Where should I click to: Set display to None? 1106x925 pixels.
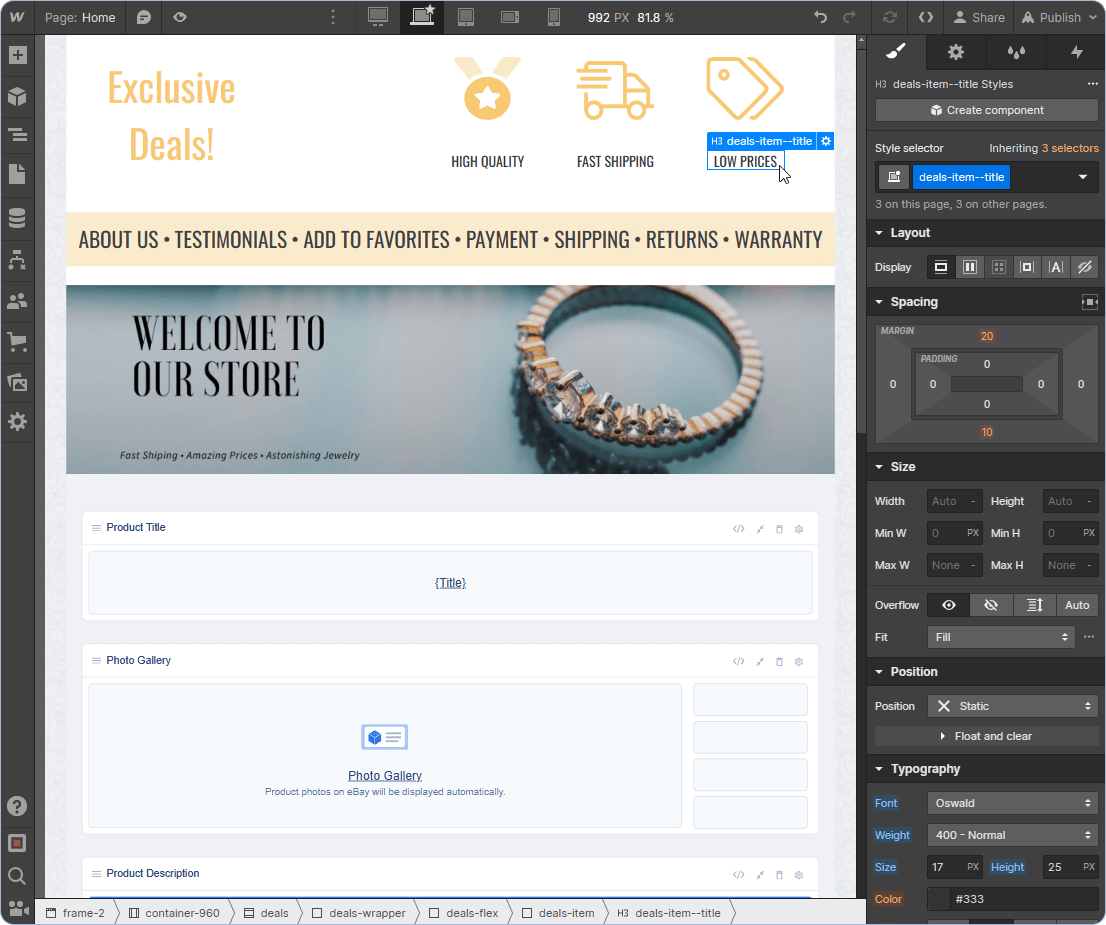[1085, 267]
